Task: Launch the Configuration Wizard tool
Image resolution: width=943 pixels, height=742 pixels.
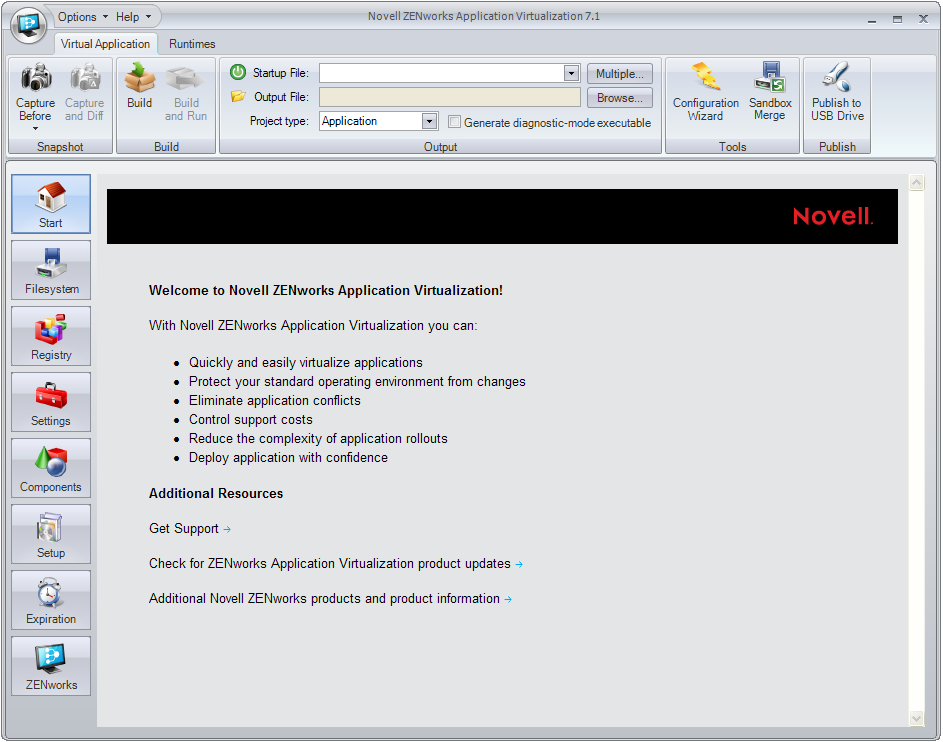Action: pyautogui.click(x=705, y=91)
